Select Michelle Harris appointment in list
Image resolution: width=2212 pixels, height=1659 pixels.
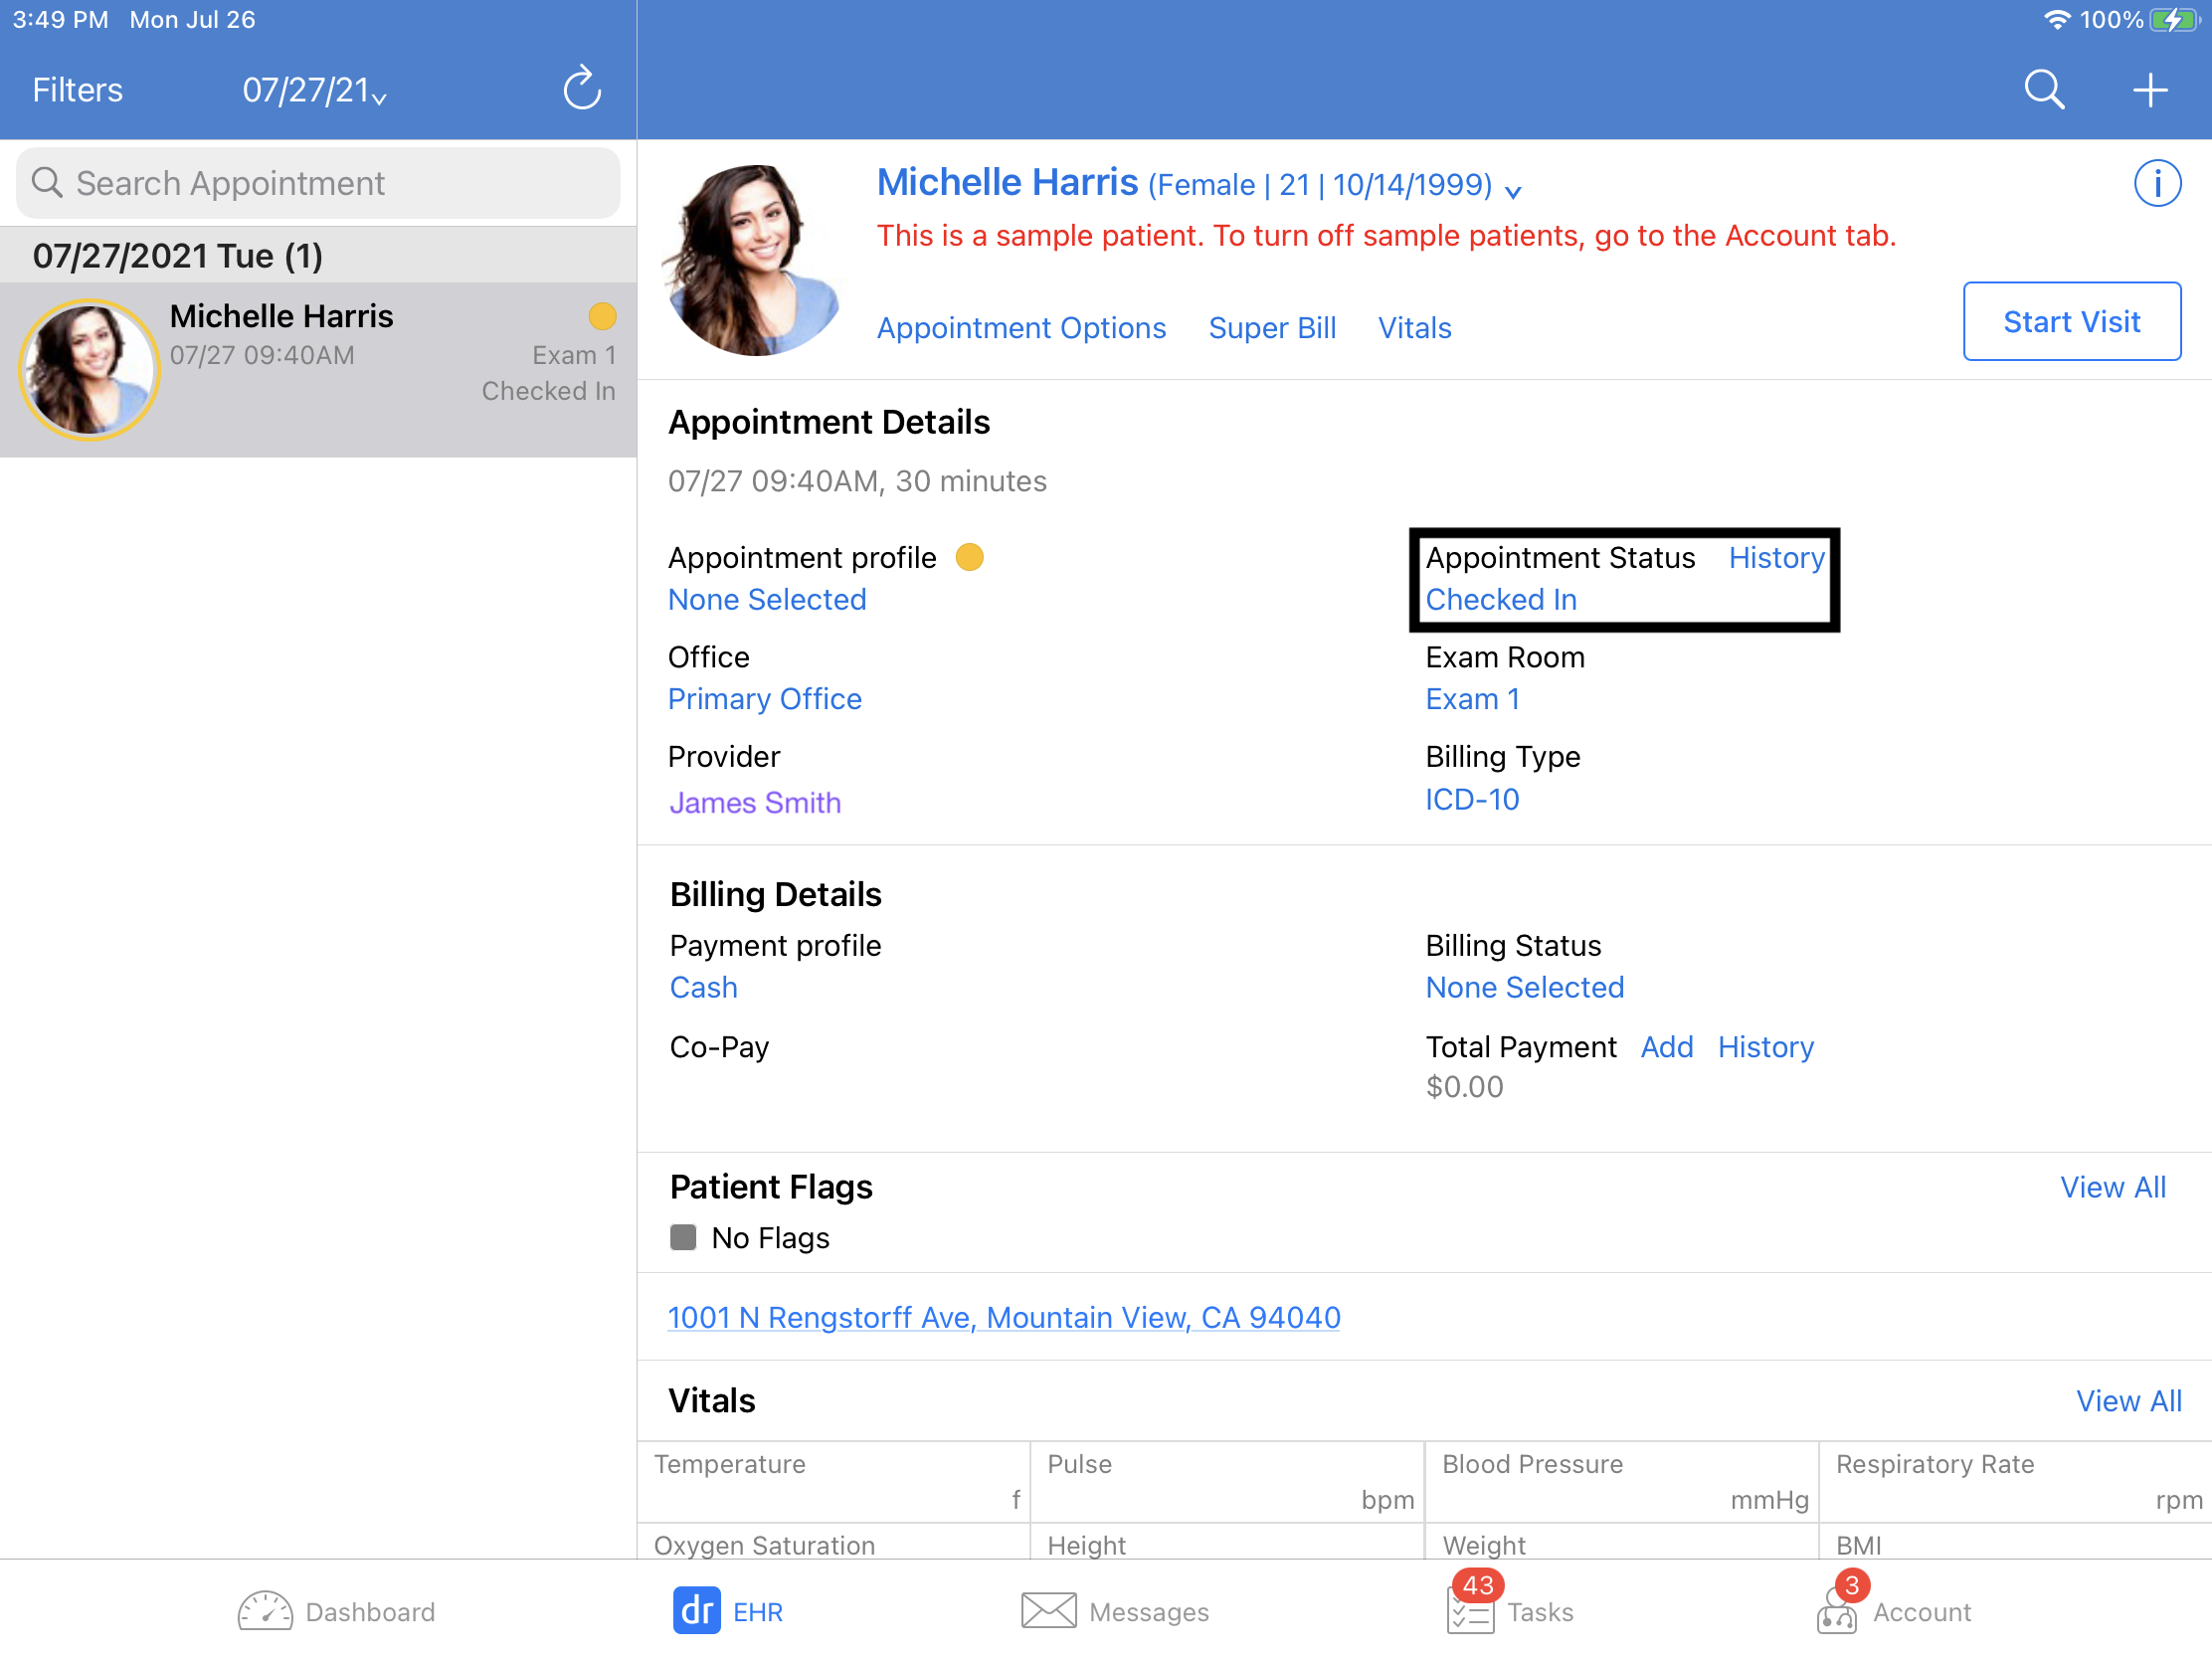(318, 370)
